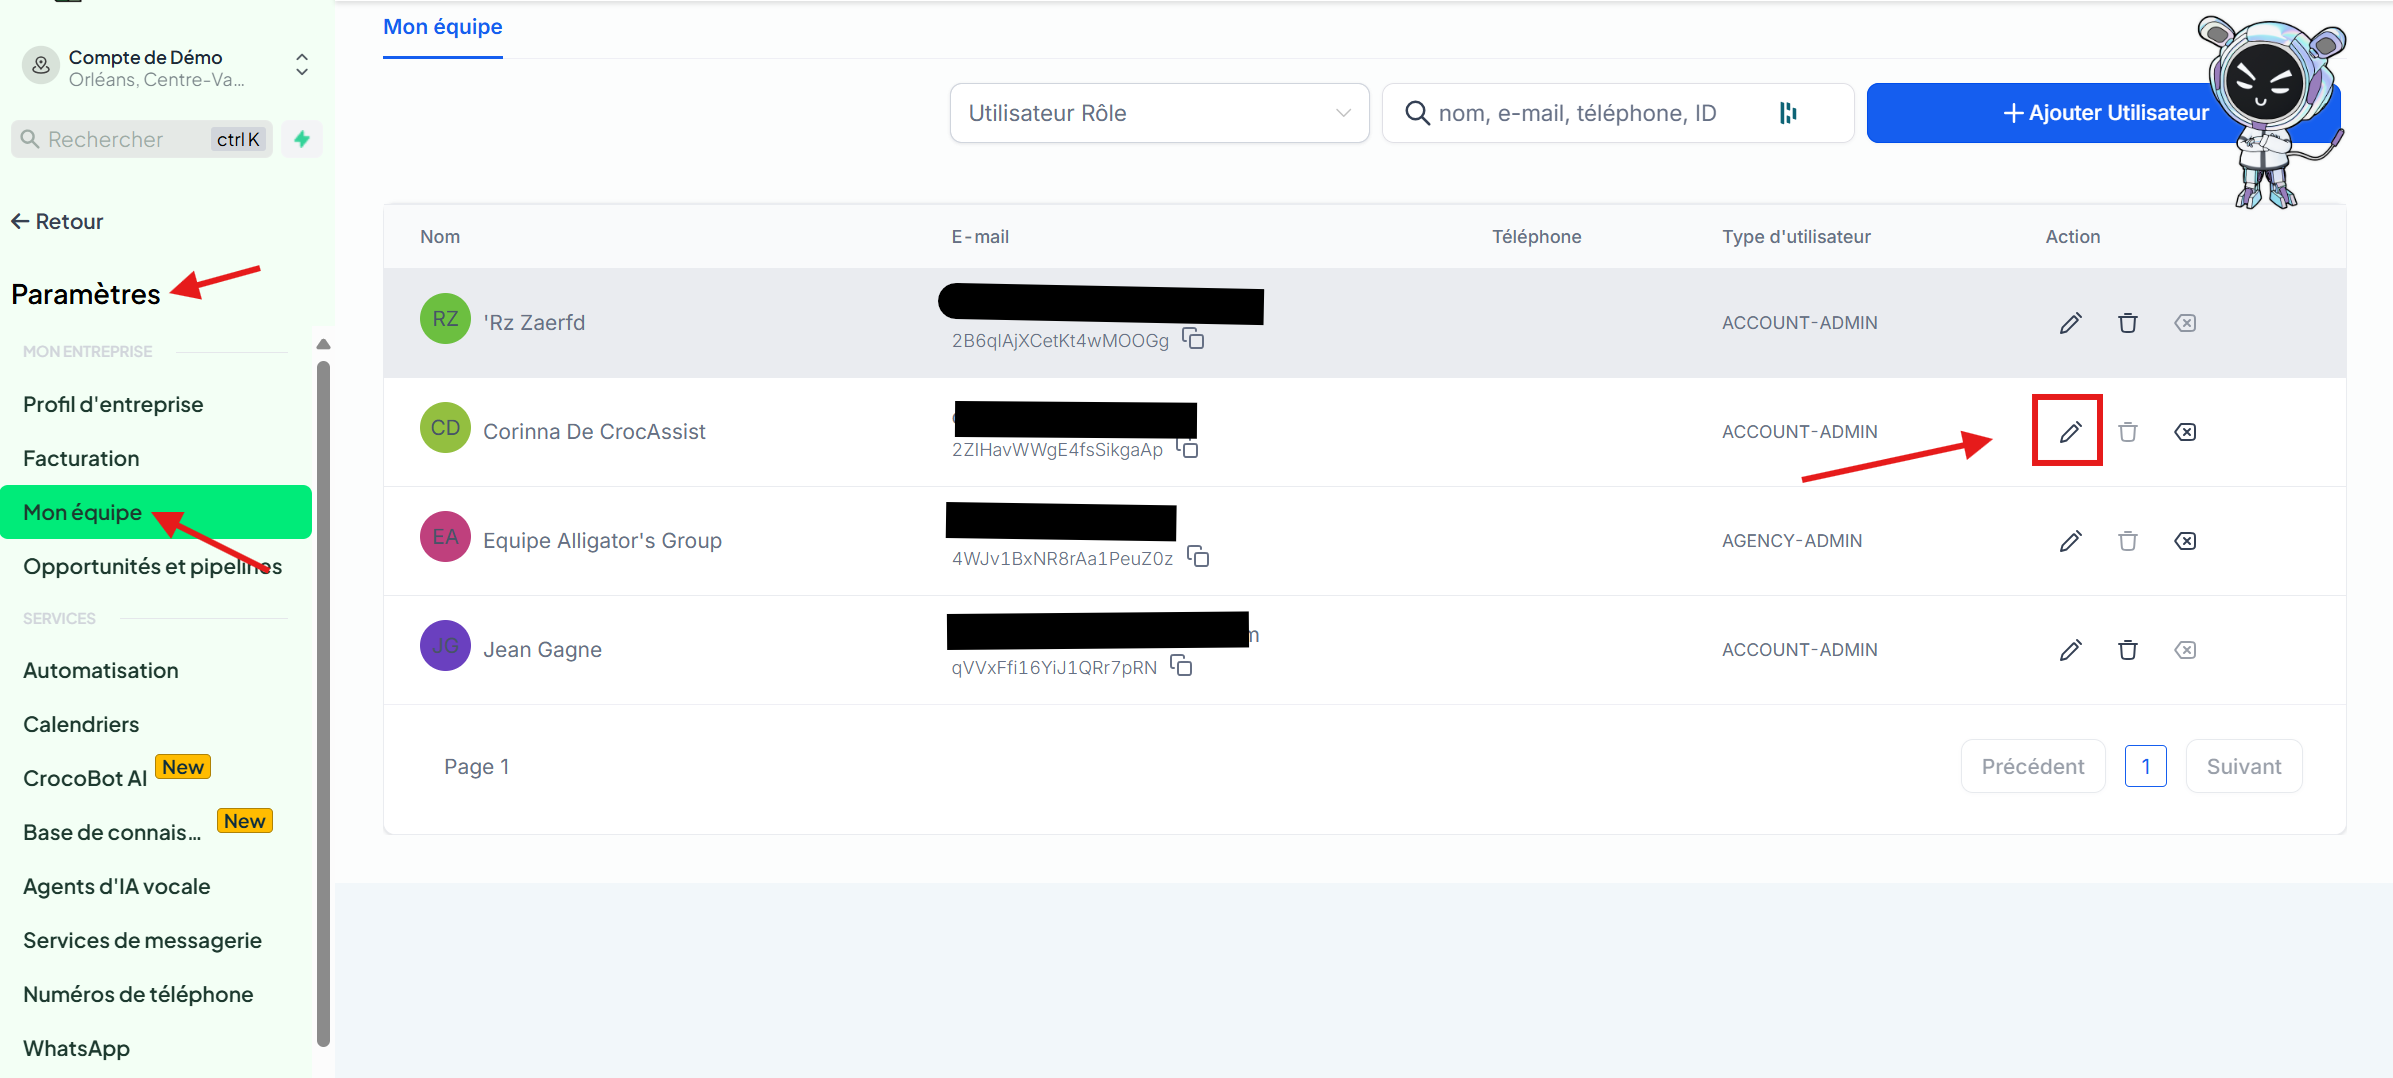
Task: Click the disable icon for Corinna De CrocAssist
Action: point(2185,432)
